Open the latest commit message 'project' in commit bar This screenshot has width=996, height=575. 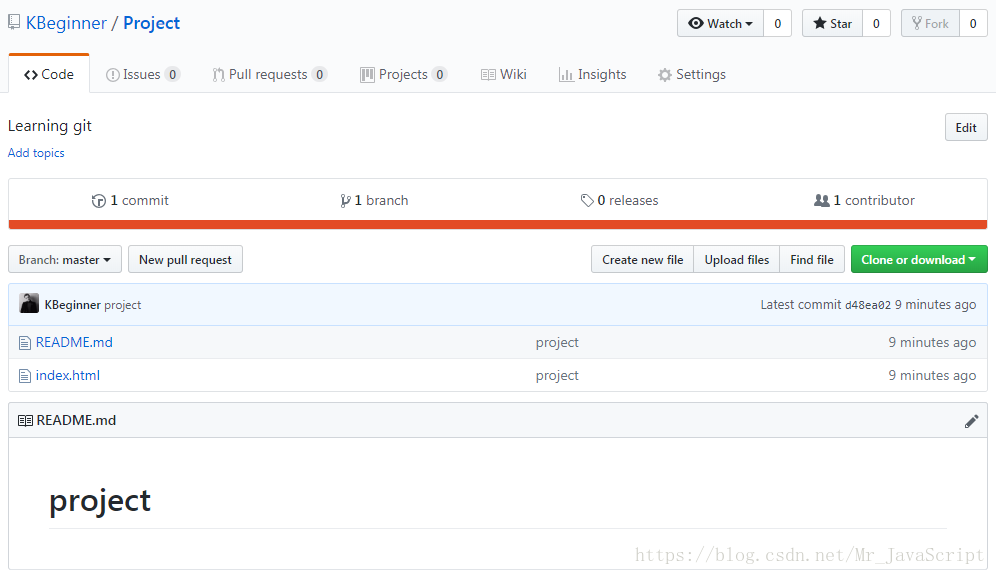[x=123, y=305]
